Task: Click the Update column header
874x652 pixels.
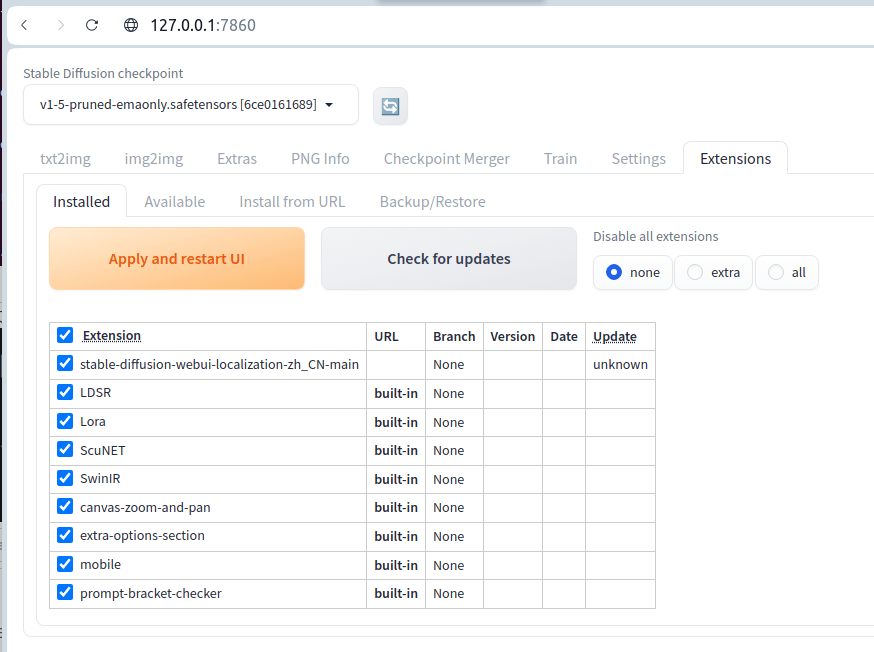Action: (x=614, y=337)
